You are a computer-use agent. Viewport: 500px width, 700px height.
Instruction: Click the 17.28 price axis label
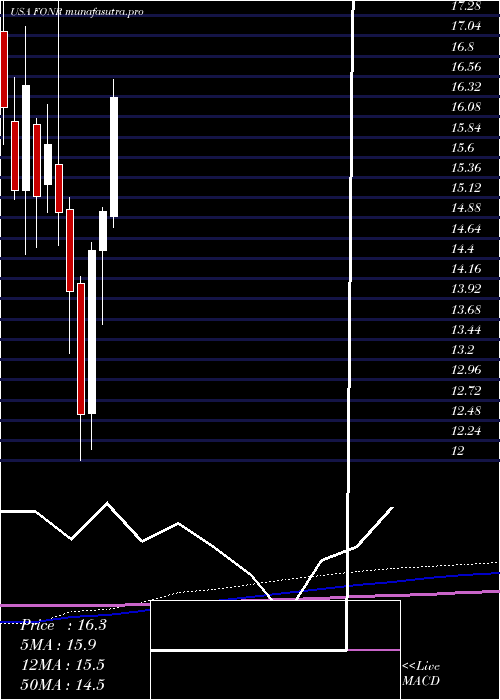(x=466, y=6)
